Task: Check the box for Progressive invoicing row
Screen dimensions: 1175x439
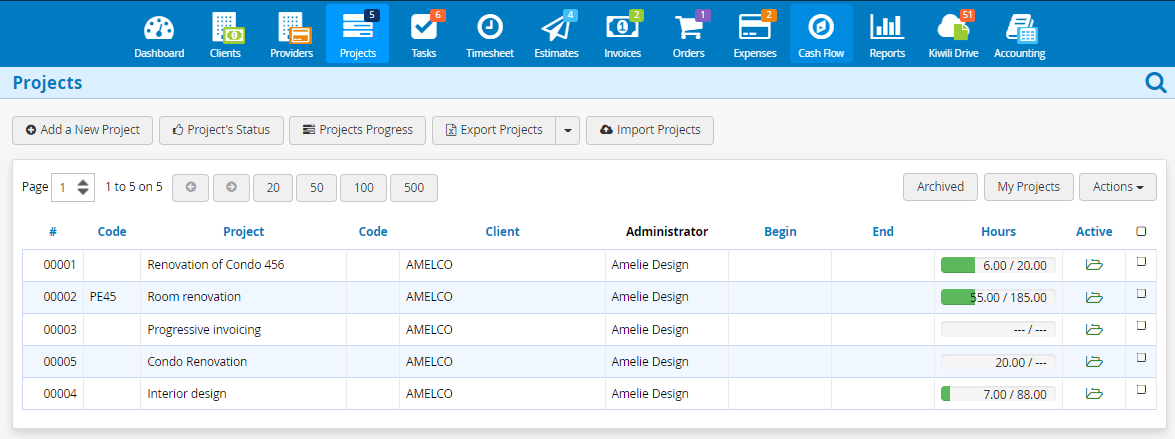Action: (1141, 326)
